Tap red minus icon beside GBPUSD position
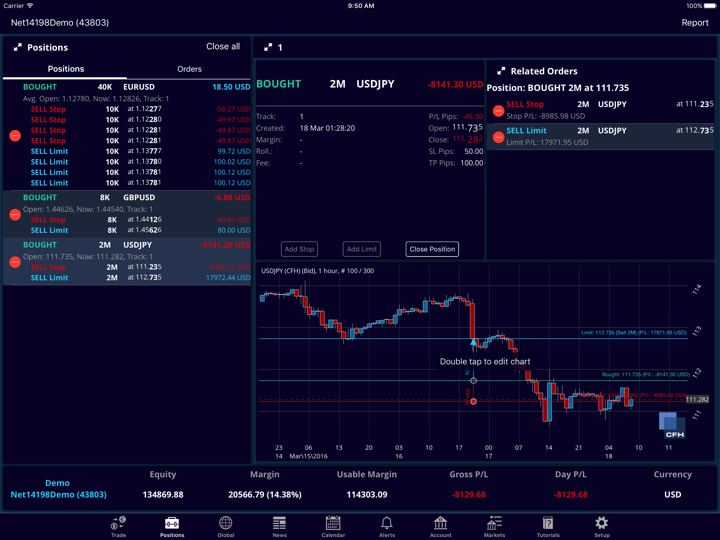The width and height of the screenshot is (720, 540). click(x=15, y=214)
